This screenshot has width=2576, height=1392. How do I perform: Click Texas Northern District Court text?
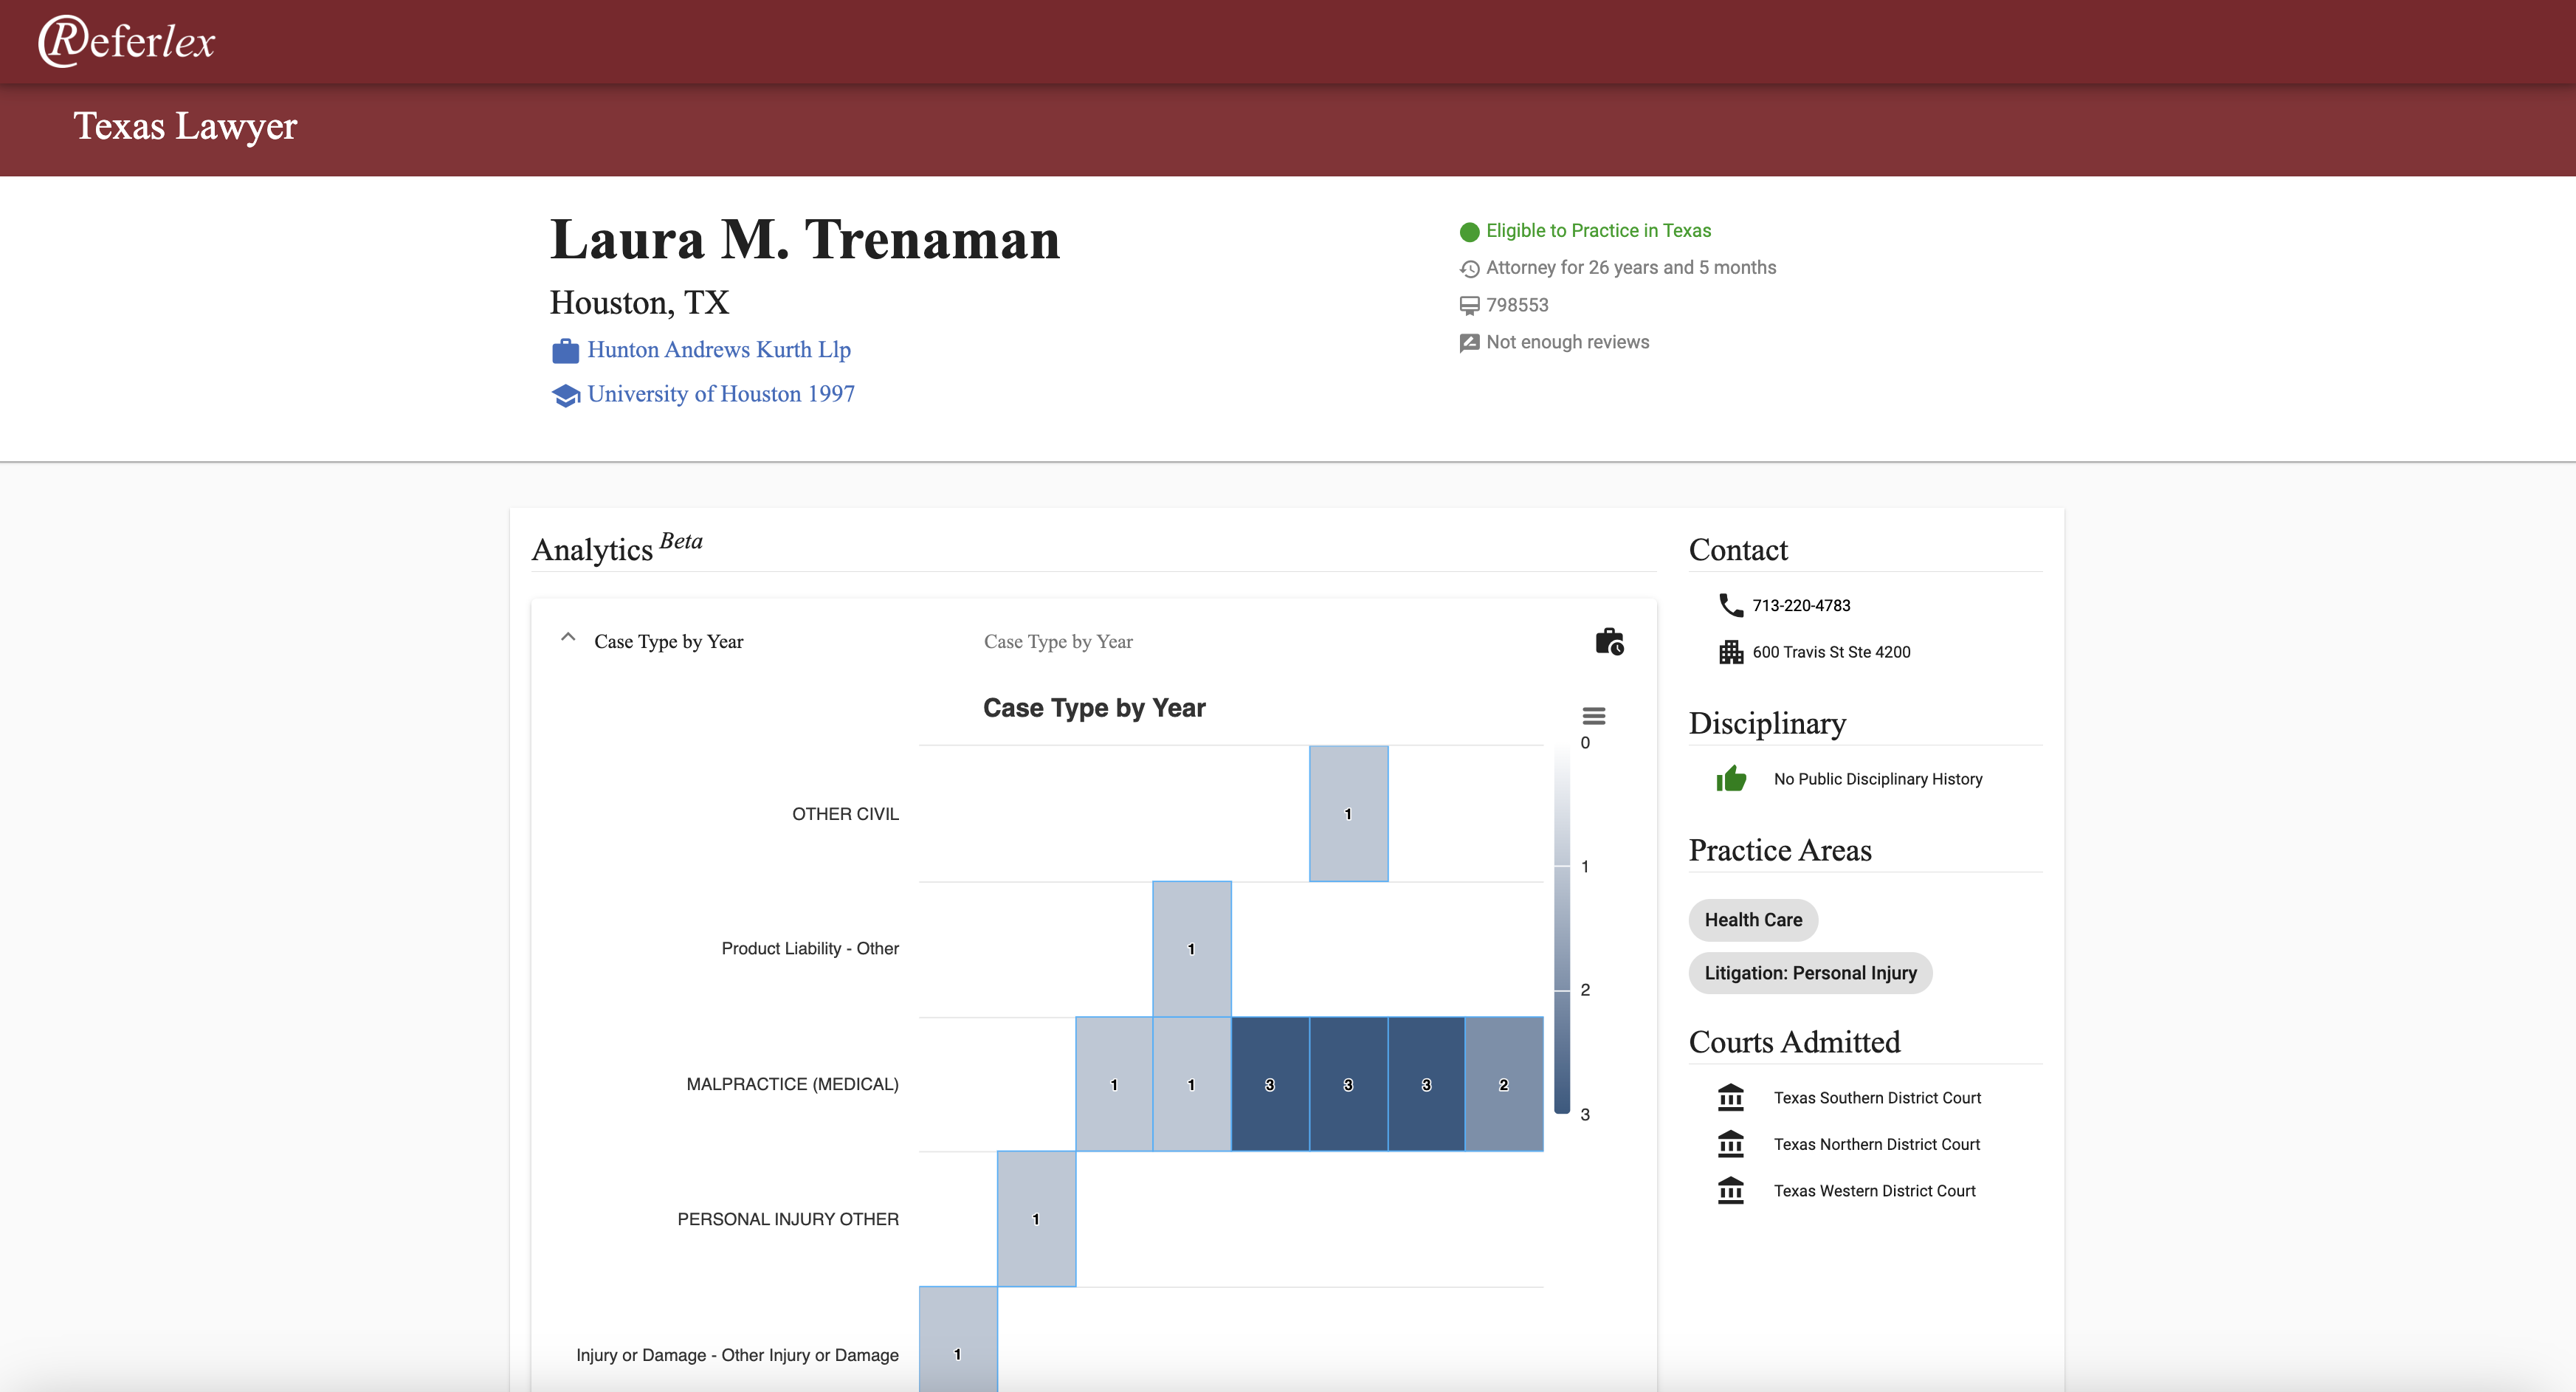point(1877,1144)
